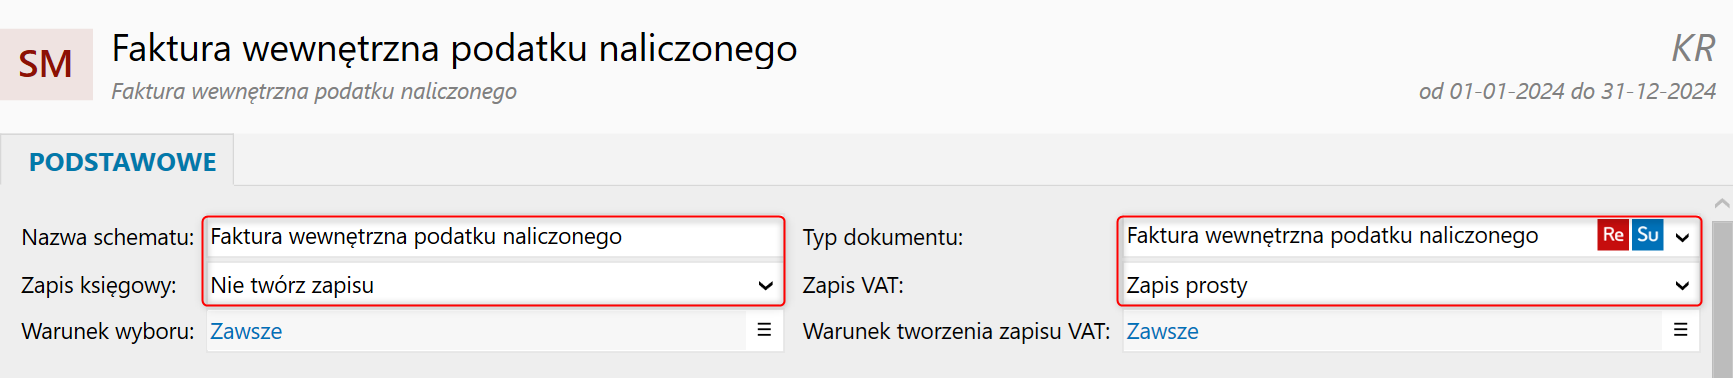Screen dimensions: 1733x378
Task: Click the red Re badge icon
Action: [x=1613, y=235]
